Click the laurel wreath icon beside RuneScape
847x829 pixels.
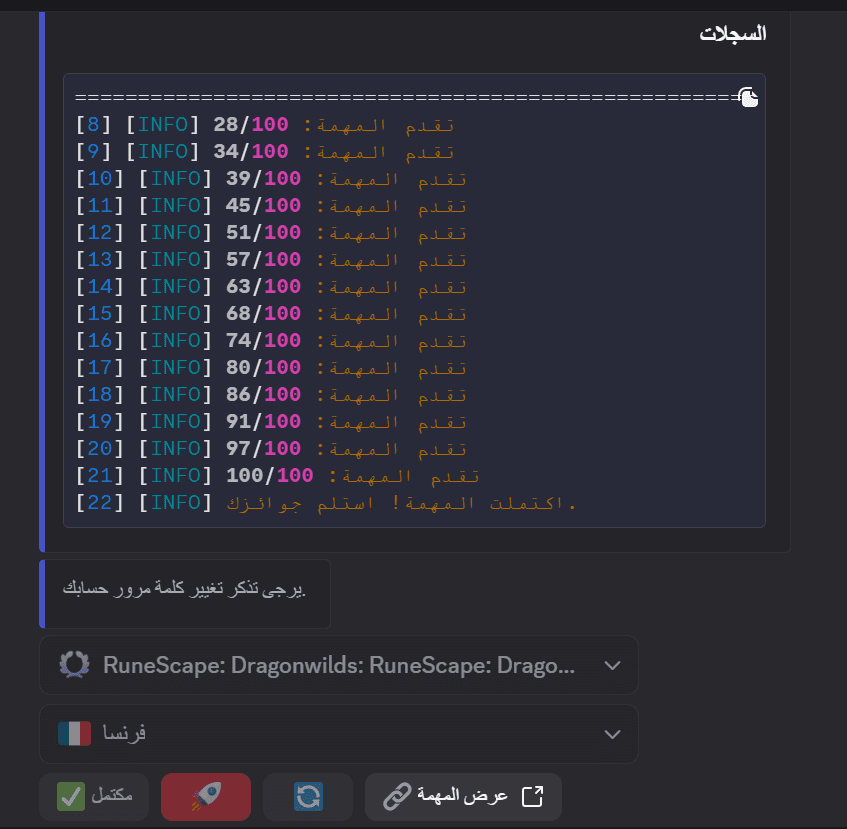pos(75,665)
